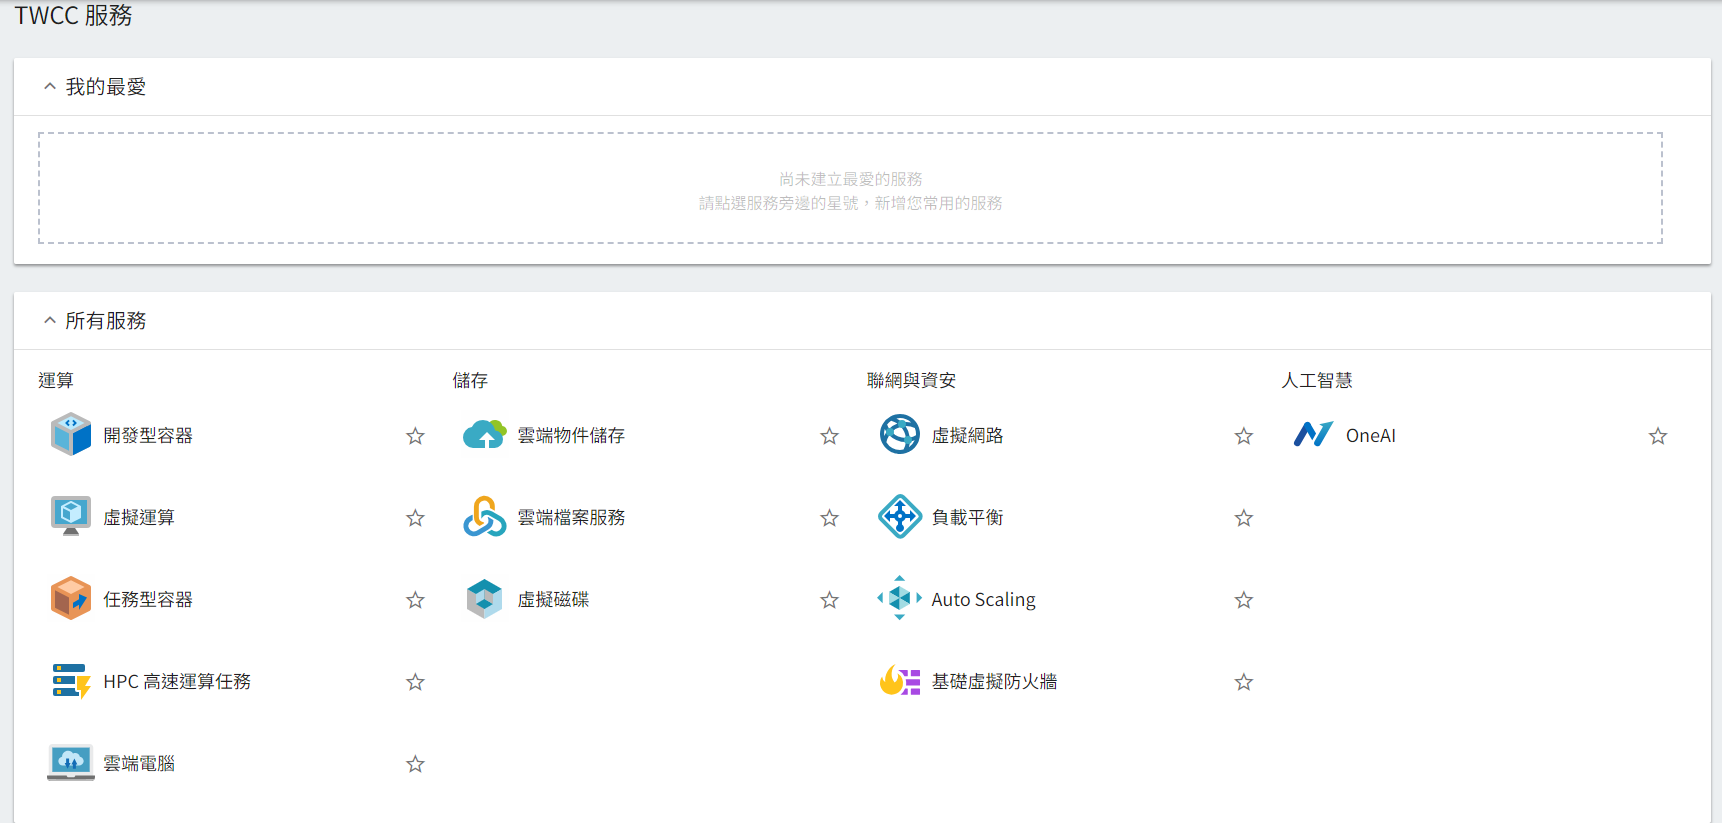Image resolution: width=1722 pixels, height=823 pixels.
Task: Favorite 任務型容器 with its star
Action: (x=415, y=600)
